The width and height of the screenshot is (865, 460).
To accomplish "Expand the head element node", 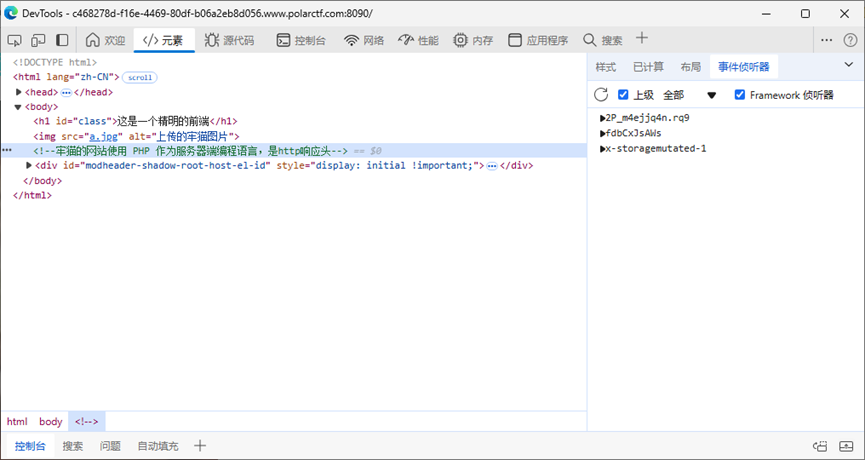I will (x=18, y=92).
